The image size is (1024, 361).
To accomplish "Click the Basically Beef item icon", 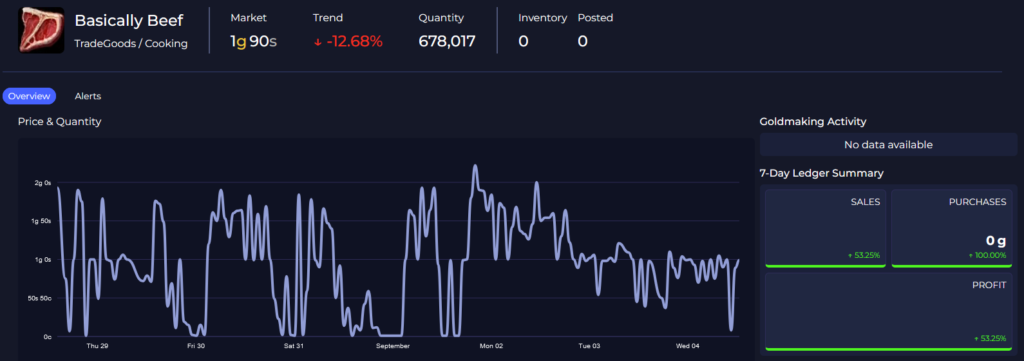I will pyautogui.click(x=41, y=30).
